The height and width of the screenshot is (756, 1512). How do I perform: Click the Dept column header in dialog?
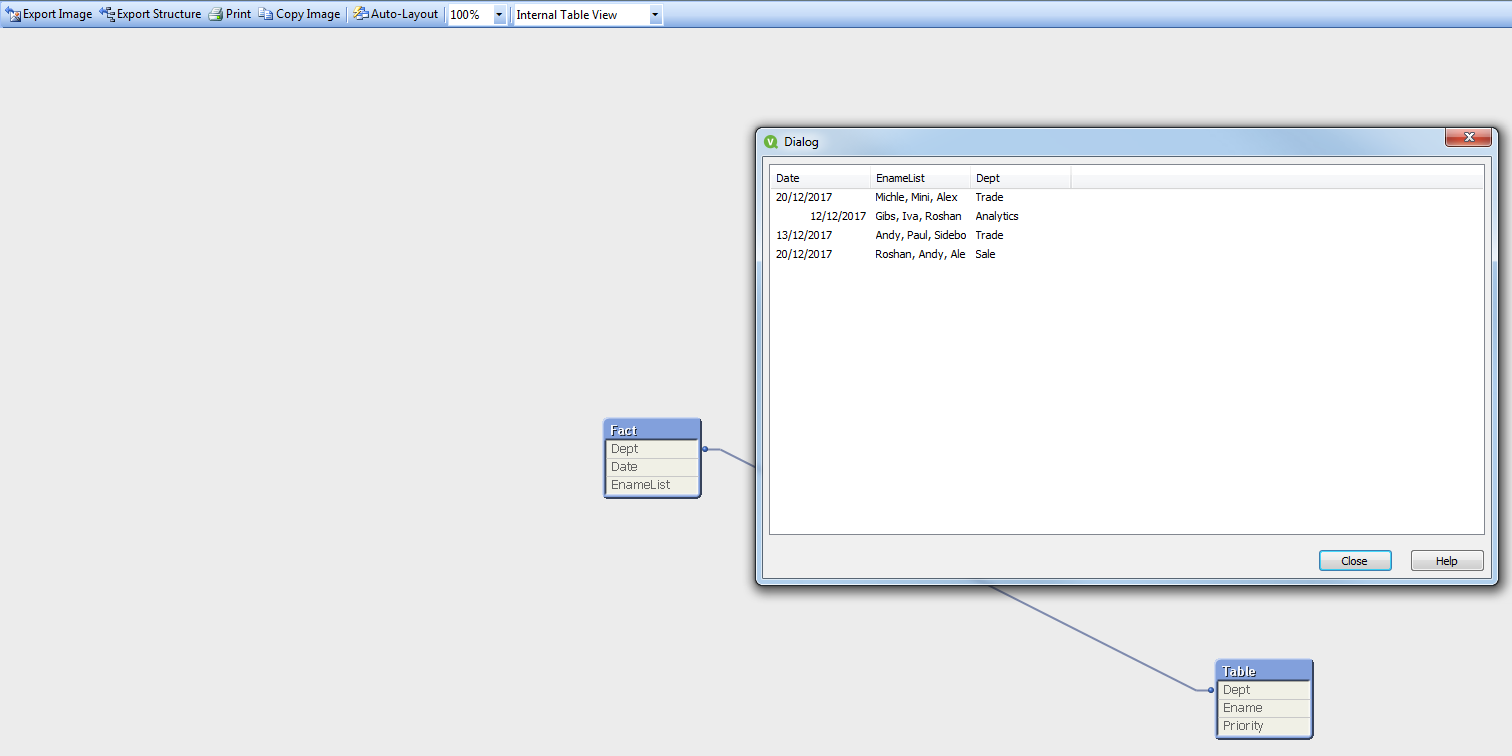coord(1021,178)
